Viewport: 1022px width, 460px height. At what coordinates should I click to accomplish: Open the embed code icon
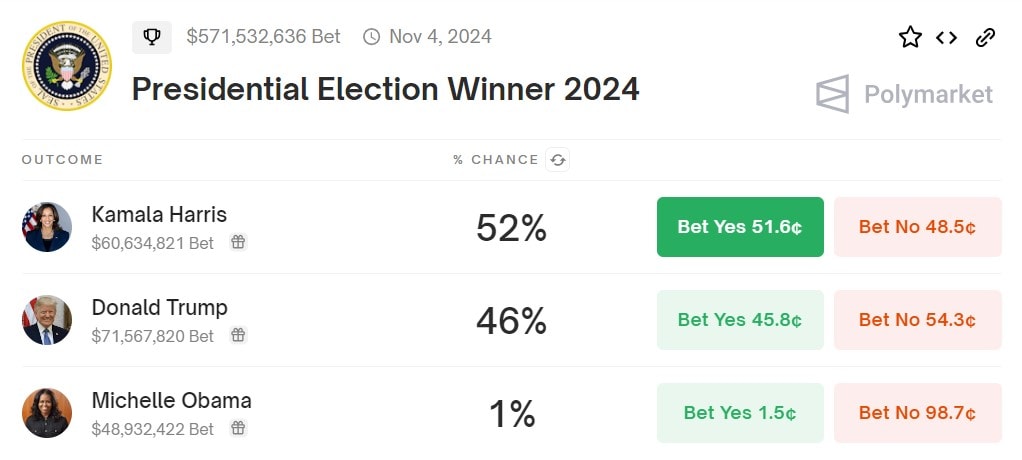click(x=946, y=38)
